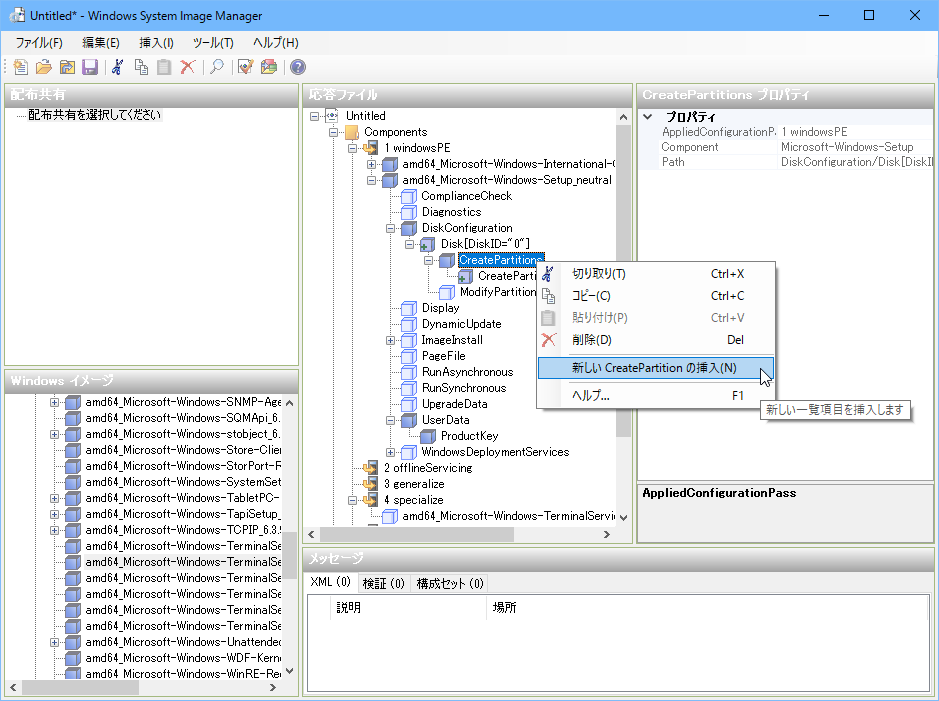This screenshot has width=939, height=701.
Task: Click the 2 offlineServicing pass icon
Action: [x=371, y=468]
